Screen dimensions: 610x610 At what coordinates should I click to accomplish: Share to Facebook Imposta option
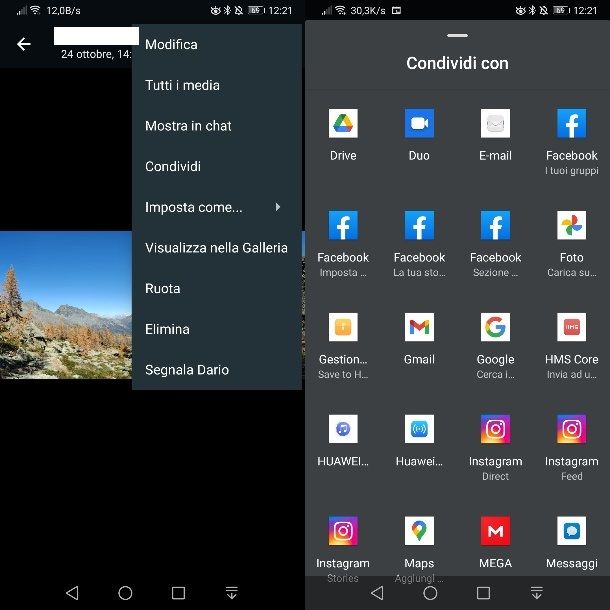click(x=343, y=225)
